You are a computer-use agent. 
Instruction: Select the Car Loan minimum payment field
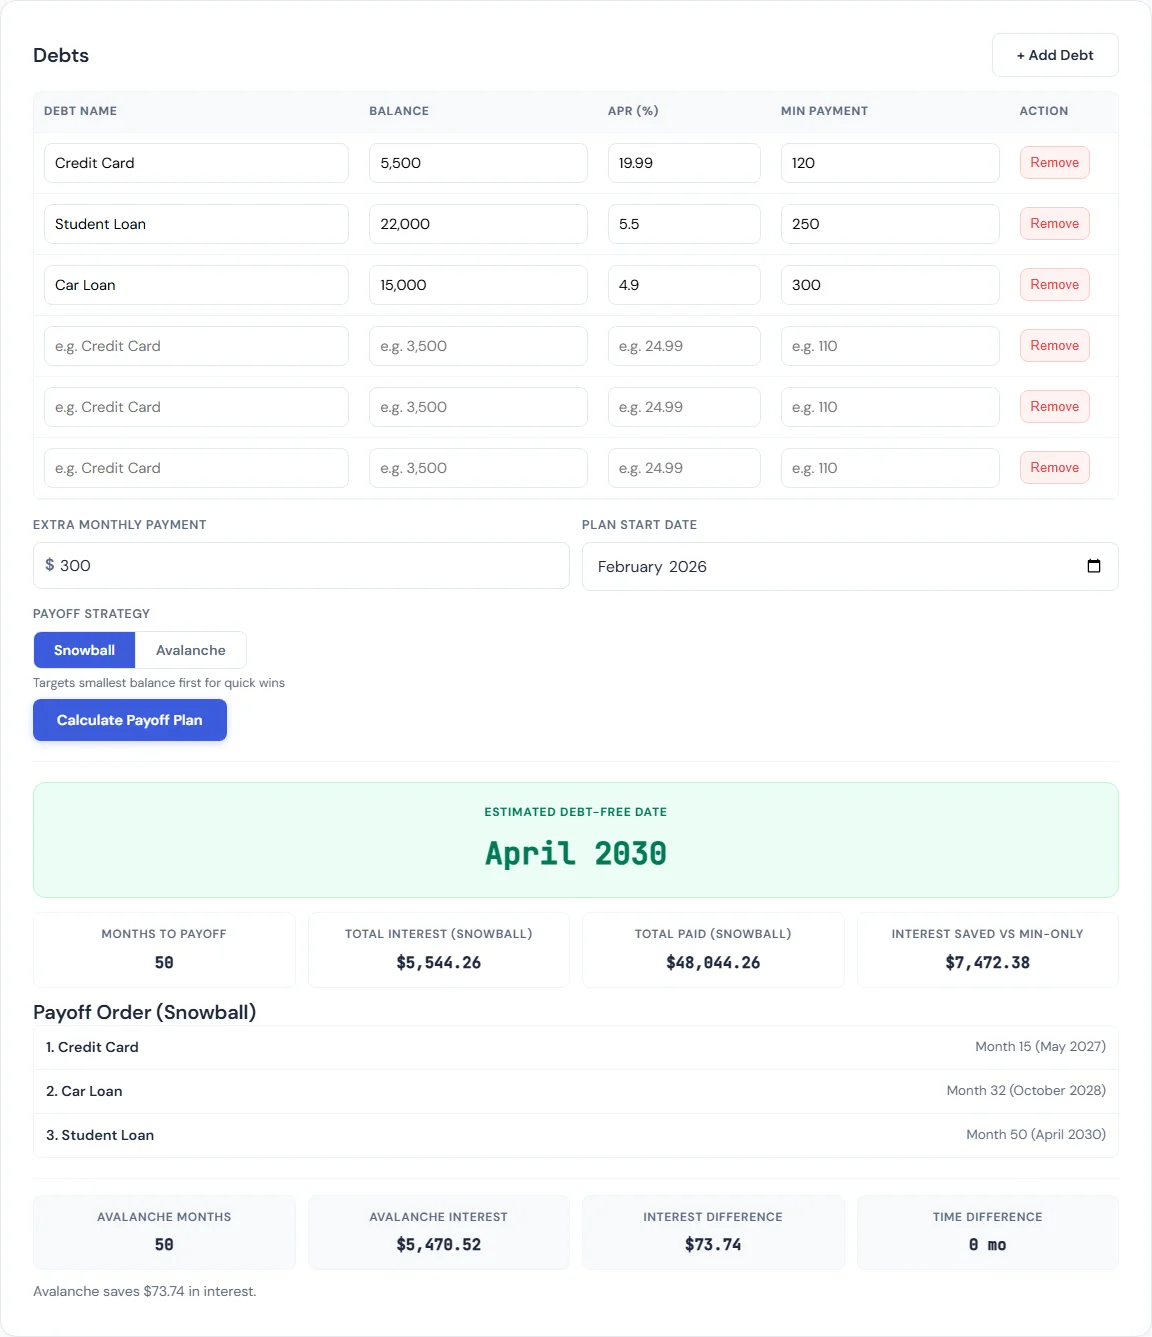click(889, 284)
